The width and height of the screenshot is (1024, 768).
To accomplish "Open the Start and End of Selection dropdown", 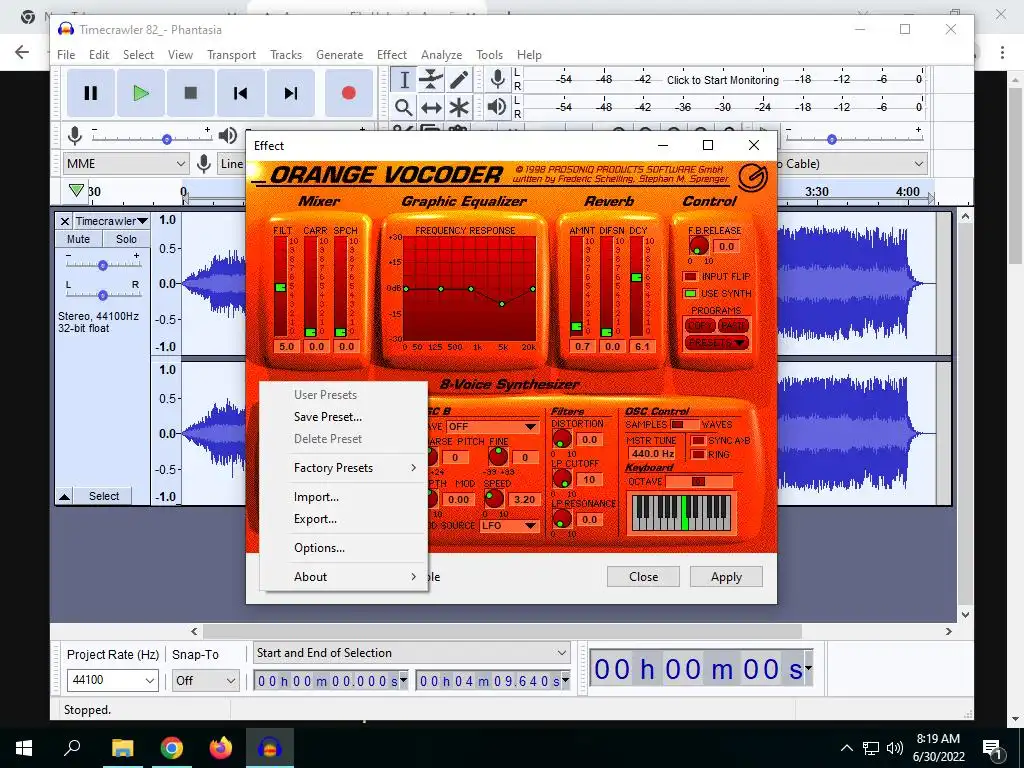I will [411, 652].
